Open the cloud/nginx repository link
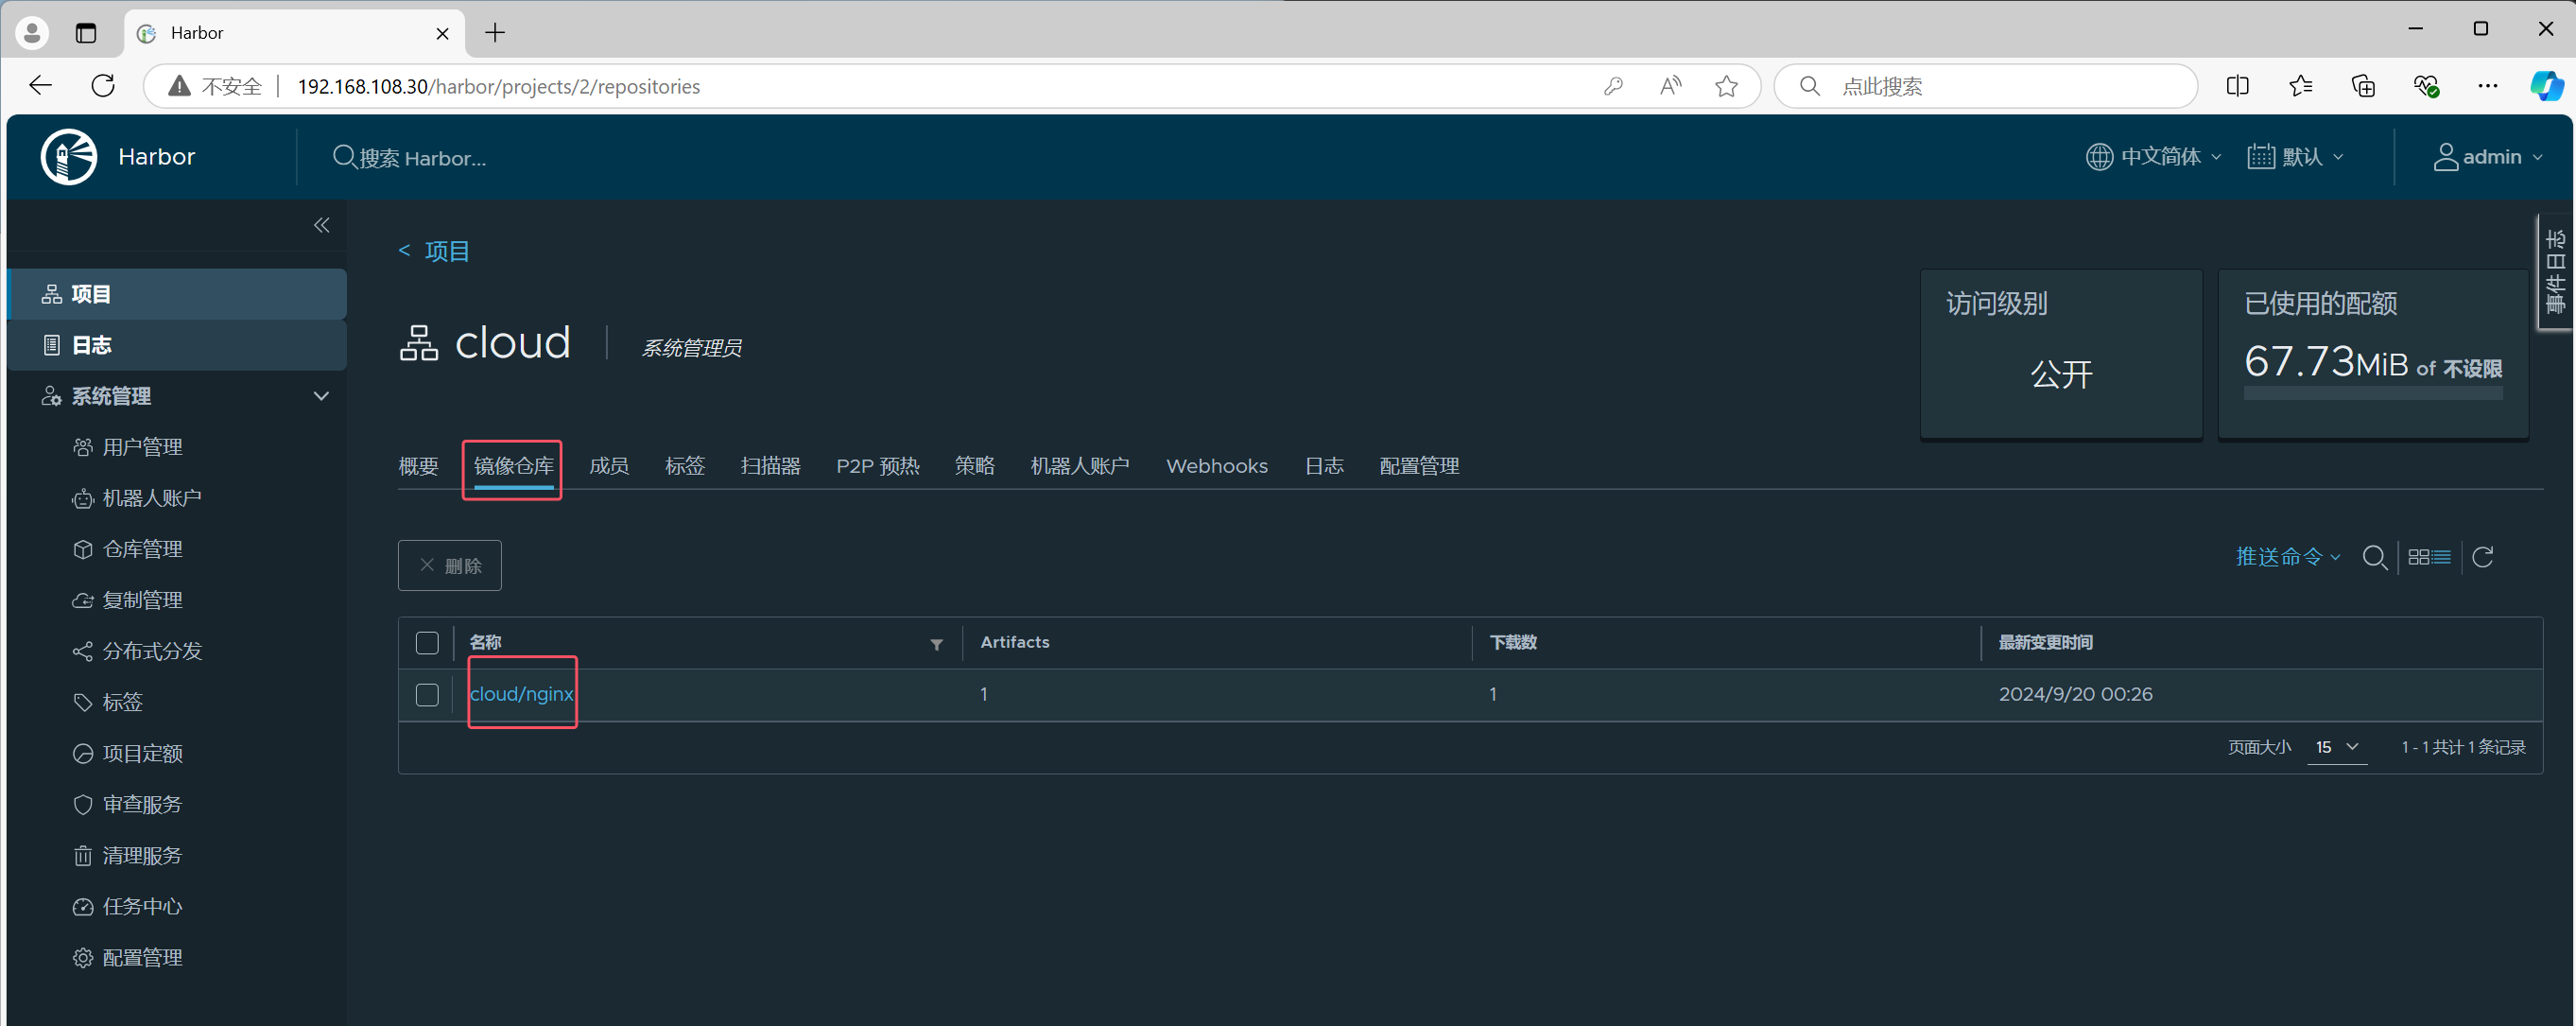 (522, 694)
